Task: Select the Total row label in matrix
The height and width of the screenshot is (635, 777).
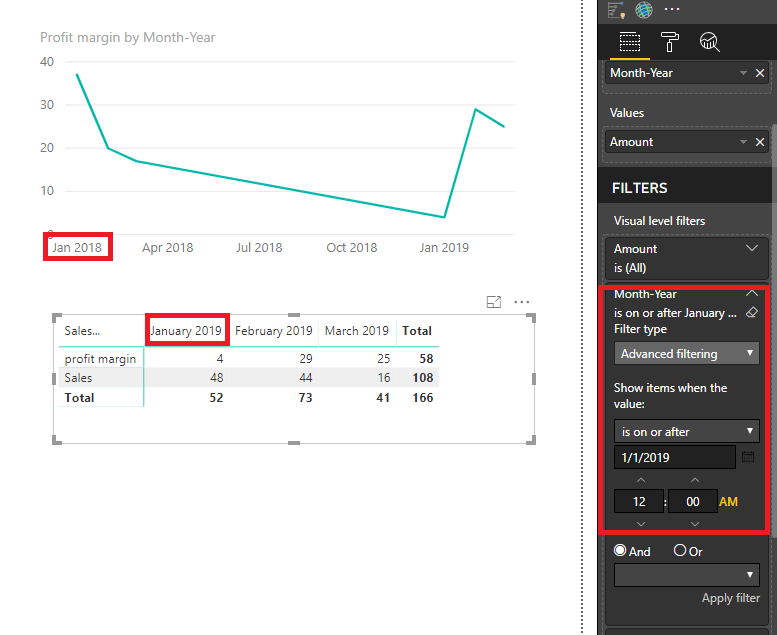Action: (79, 398)
